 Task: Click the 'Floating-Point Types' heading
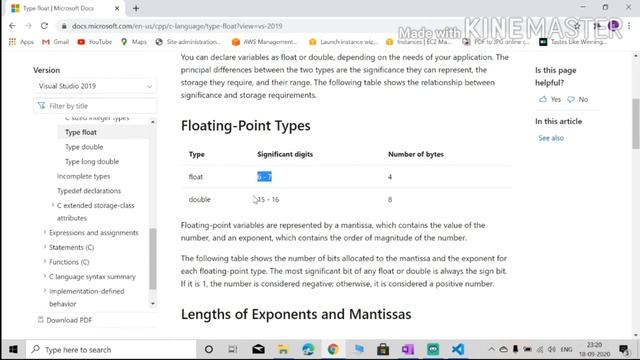pyautogui.click(x=246, y=126)
